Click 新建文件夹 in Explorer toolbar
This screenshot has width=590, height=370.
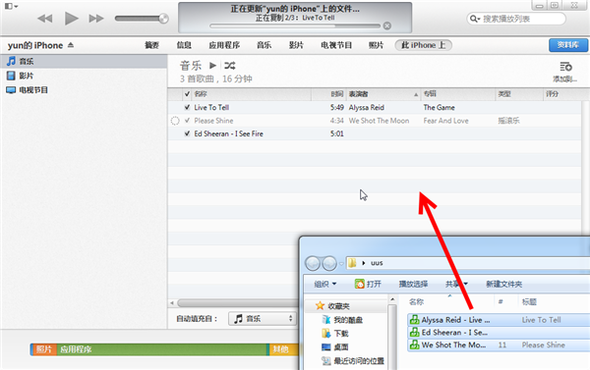504,284
